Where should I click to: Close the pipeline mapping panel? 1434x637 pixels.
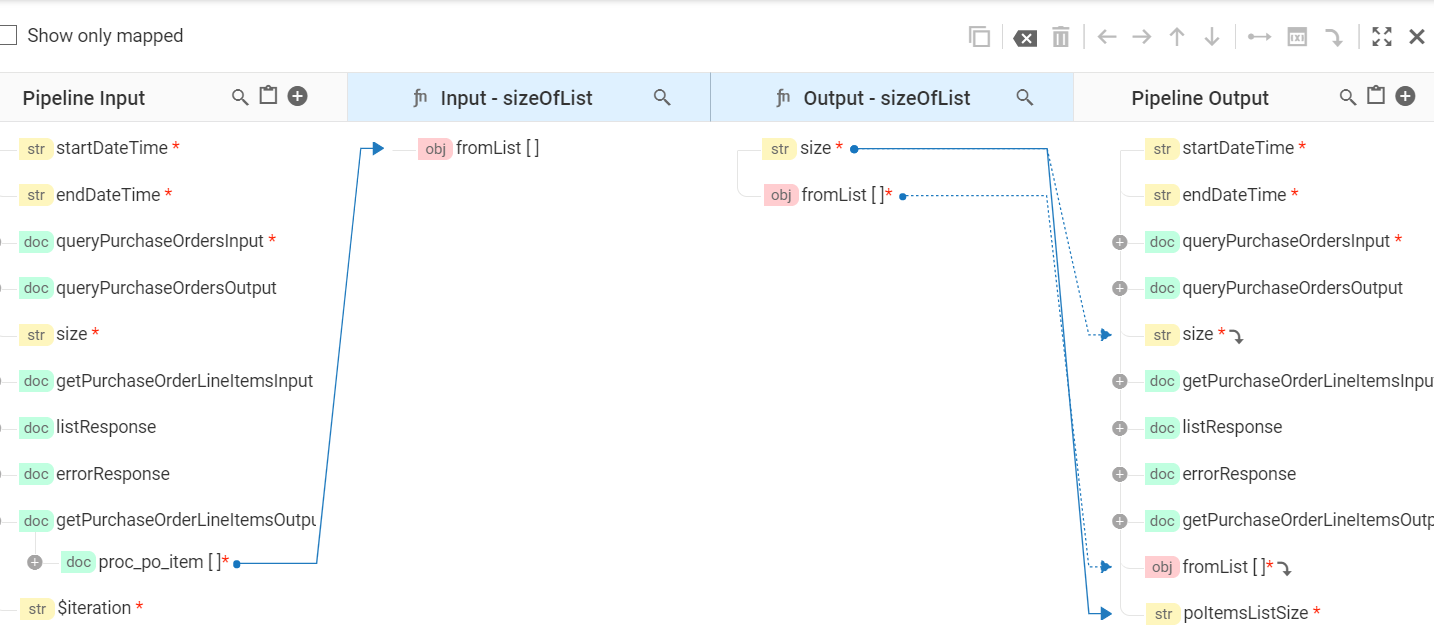click(1417, 37)
